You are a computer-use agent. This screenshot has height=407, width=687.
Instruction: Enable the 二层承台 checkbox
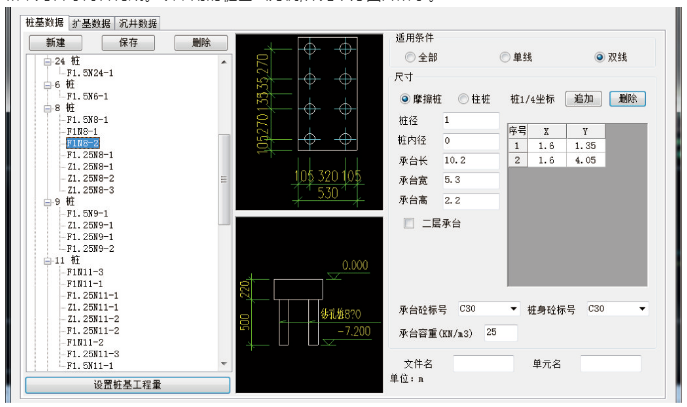pyautogui.click(x=409, y=223)
